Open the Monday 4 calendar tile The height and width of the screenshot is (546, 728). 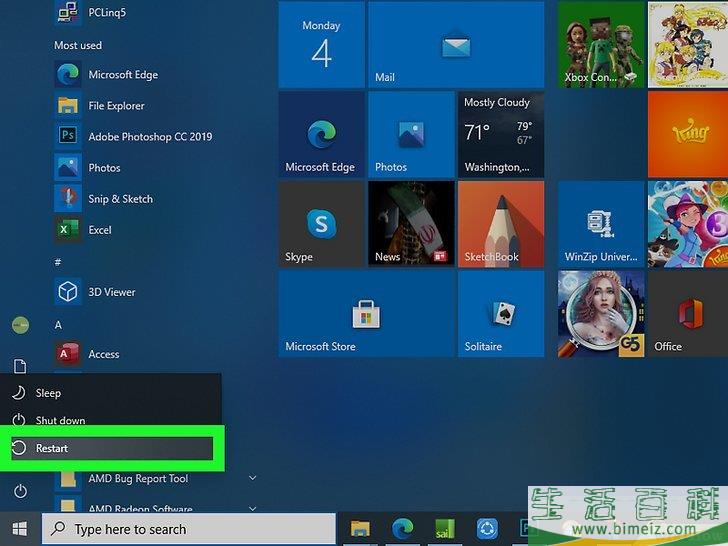(x=321, y=45)
